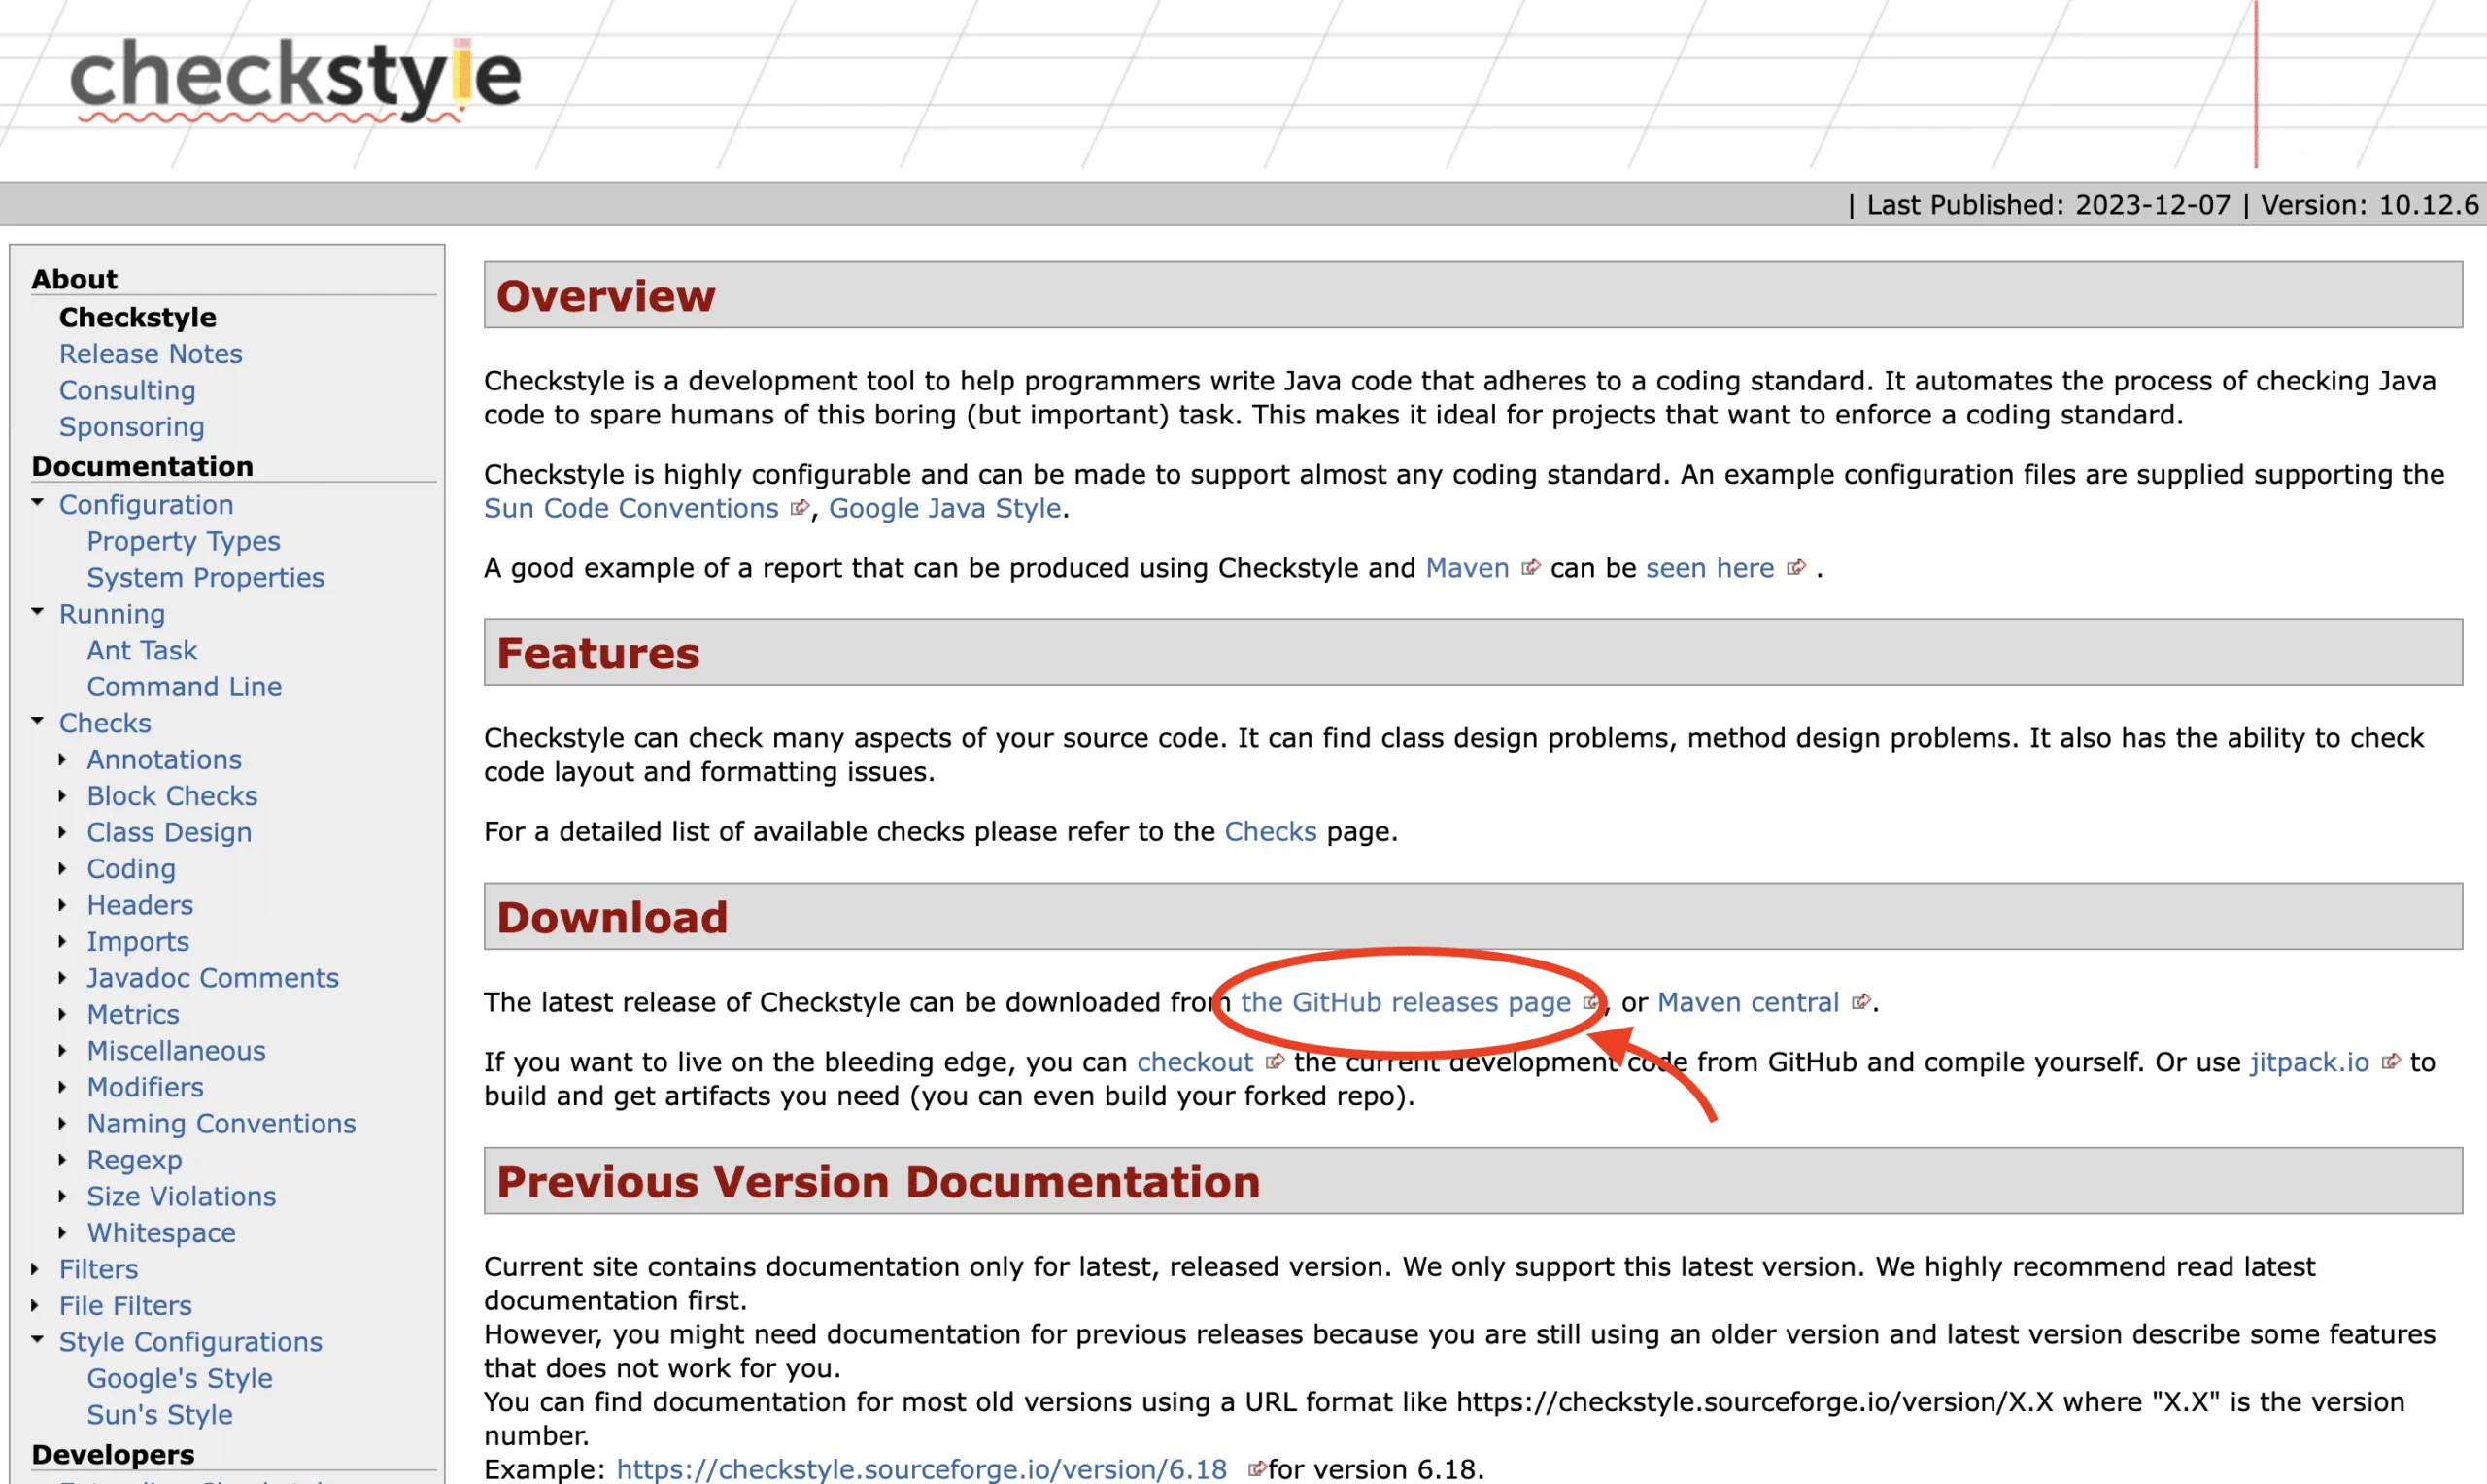
Task: Expand the Naming Conventions arrow
Action: click(62, 1124)
